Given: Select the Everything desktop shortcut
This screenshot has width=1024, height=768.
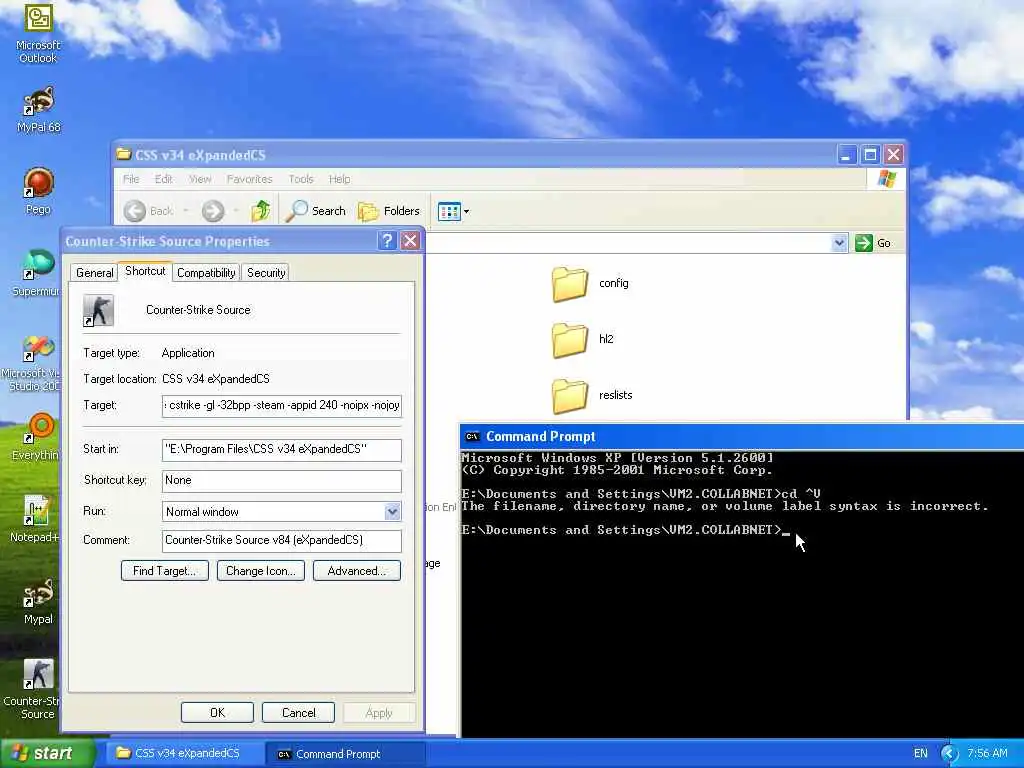Looking at the screenshot, I should (x=36, y=436).
